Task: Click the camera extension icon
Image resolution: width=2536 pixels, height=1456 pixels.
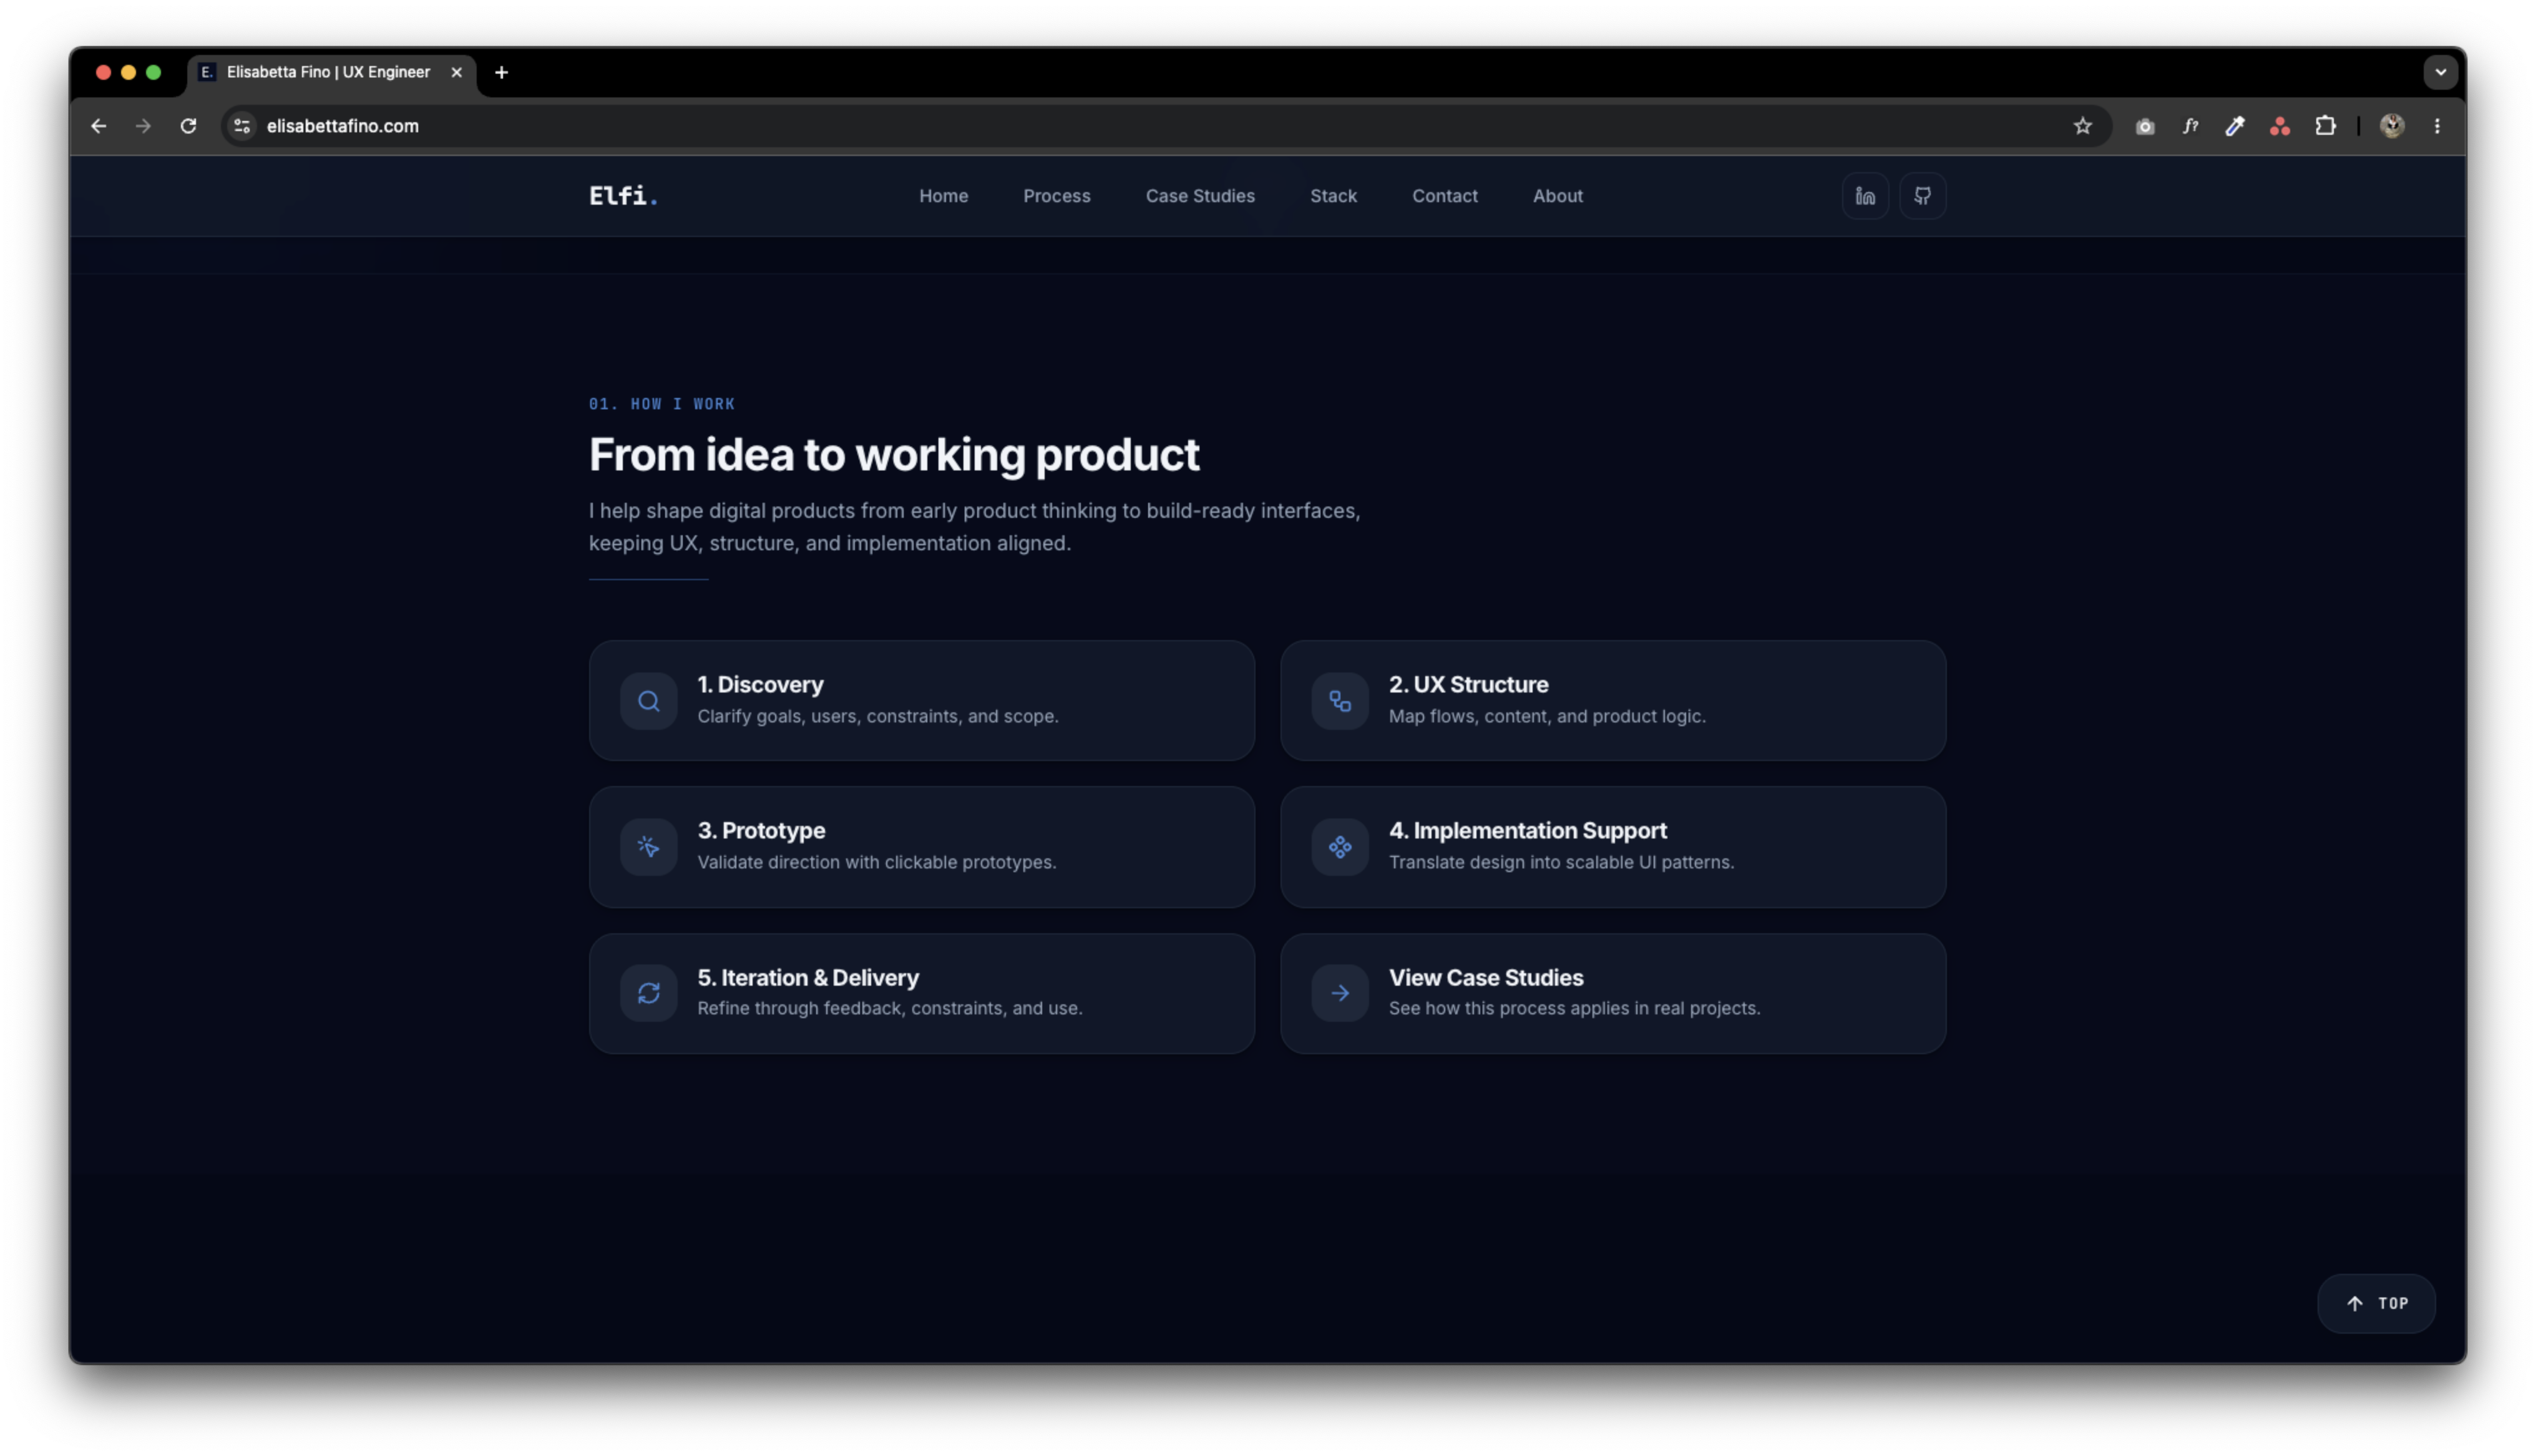Action: click(2144, 126)
